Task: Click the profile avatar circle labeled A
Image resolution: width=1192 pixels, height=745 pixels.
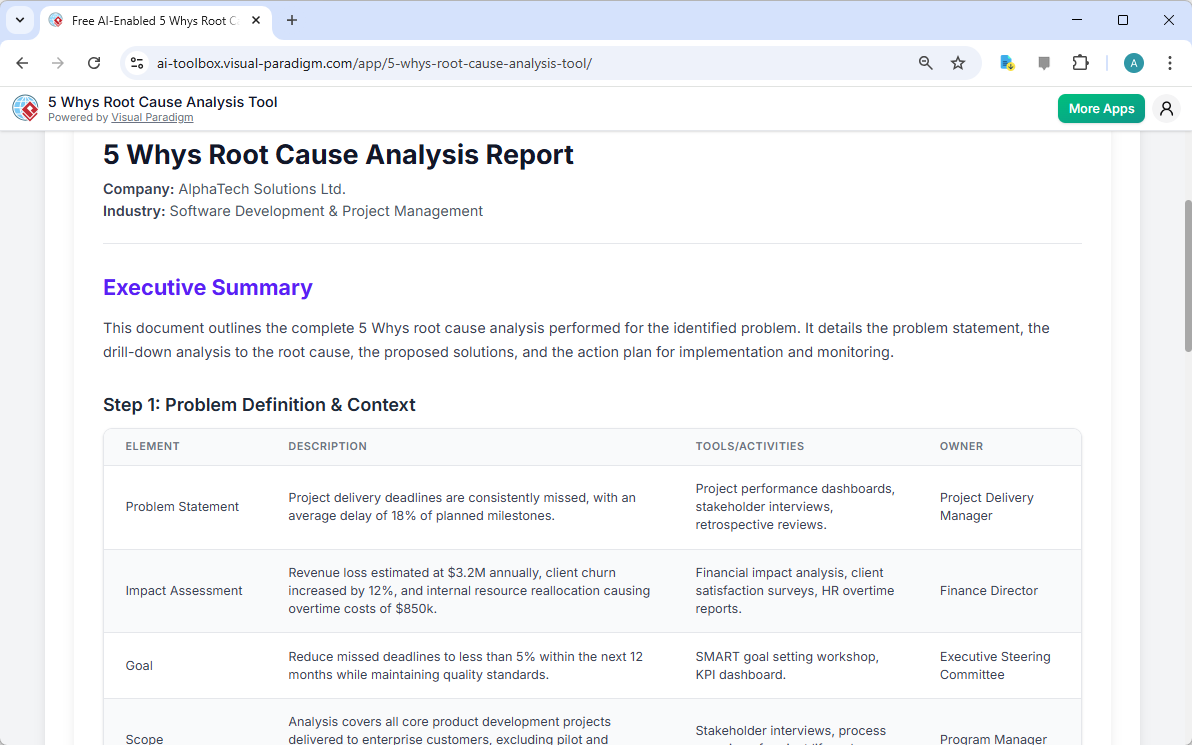Action: [1133, 62]
